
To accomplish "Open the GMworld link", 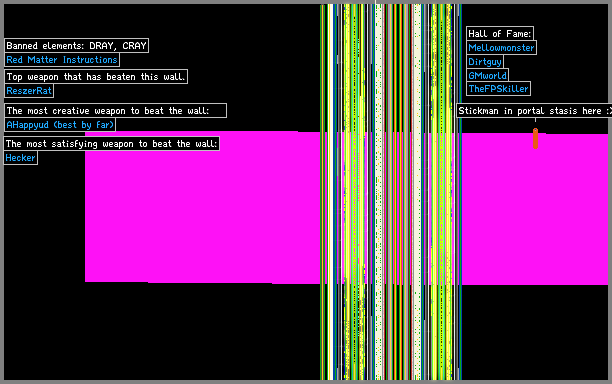I will (x=487, y=75).
